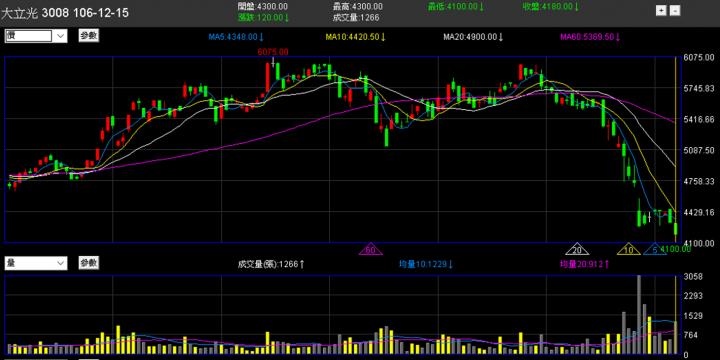This screenshot has width=720, height=360.
Task: Click the 成交量(張):1266 label
Action: 271,264
